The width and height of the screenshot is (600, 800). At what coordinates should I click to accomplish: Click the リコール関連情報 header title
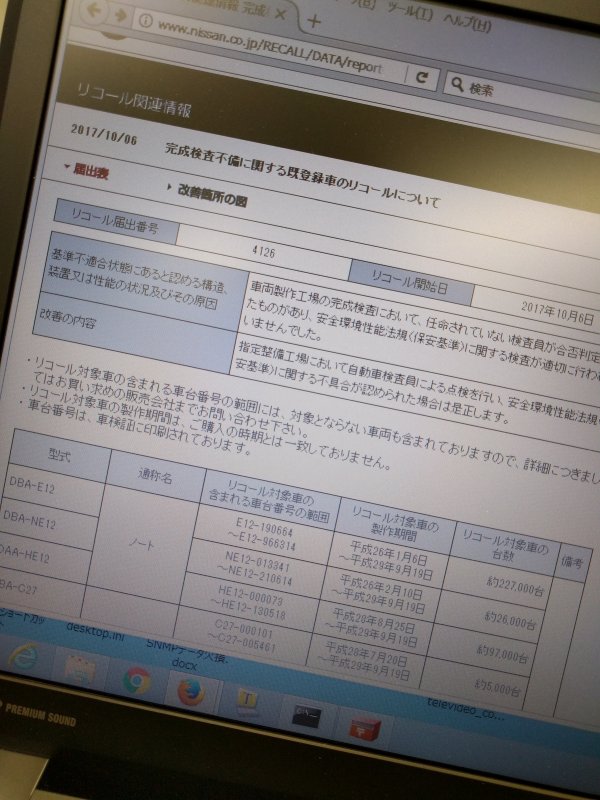(134, 100)
